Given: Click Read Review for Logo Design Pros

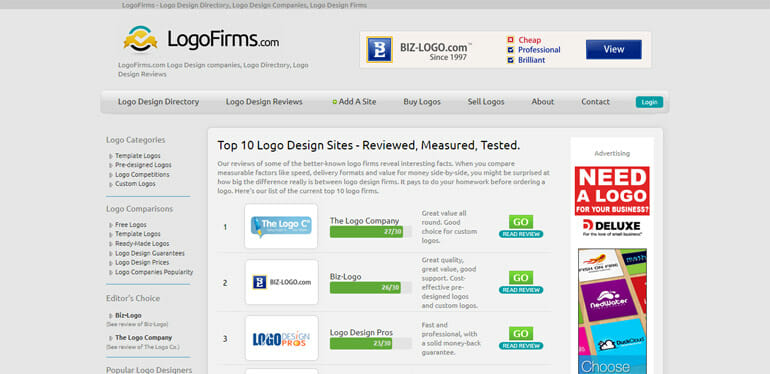Looking at the screenshot, I should tap(521, 346).
